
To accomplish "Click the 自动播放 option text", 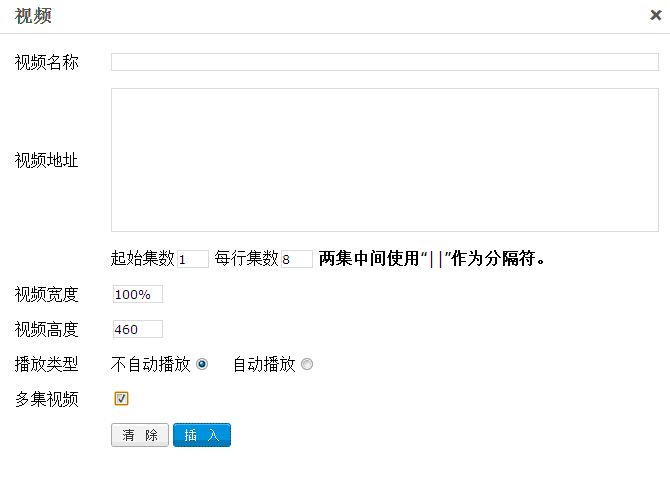I will click(x=263, y=364).
